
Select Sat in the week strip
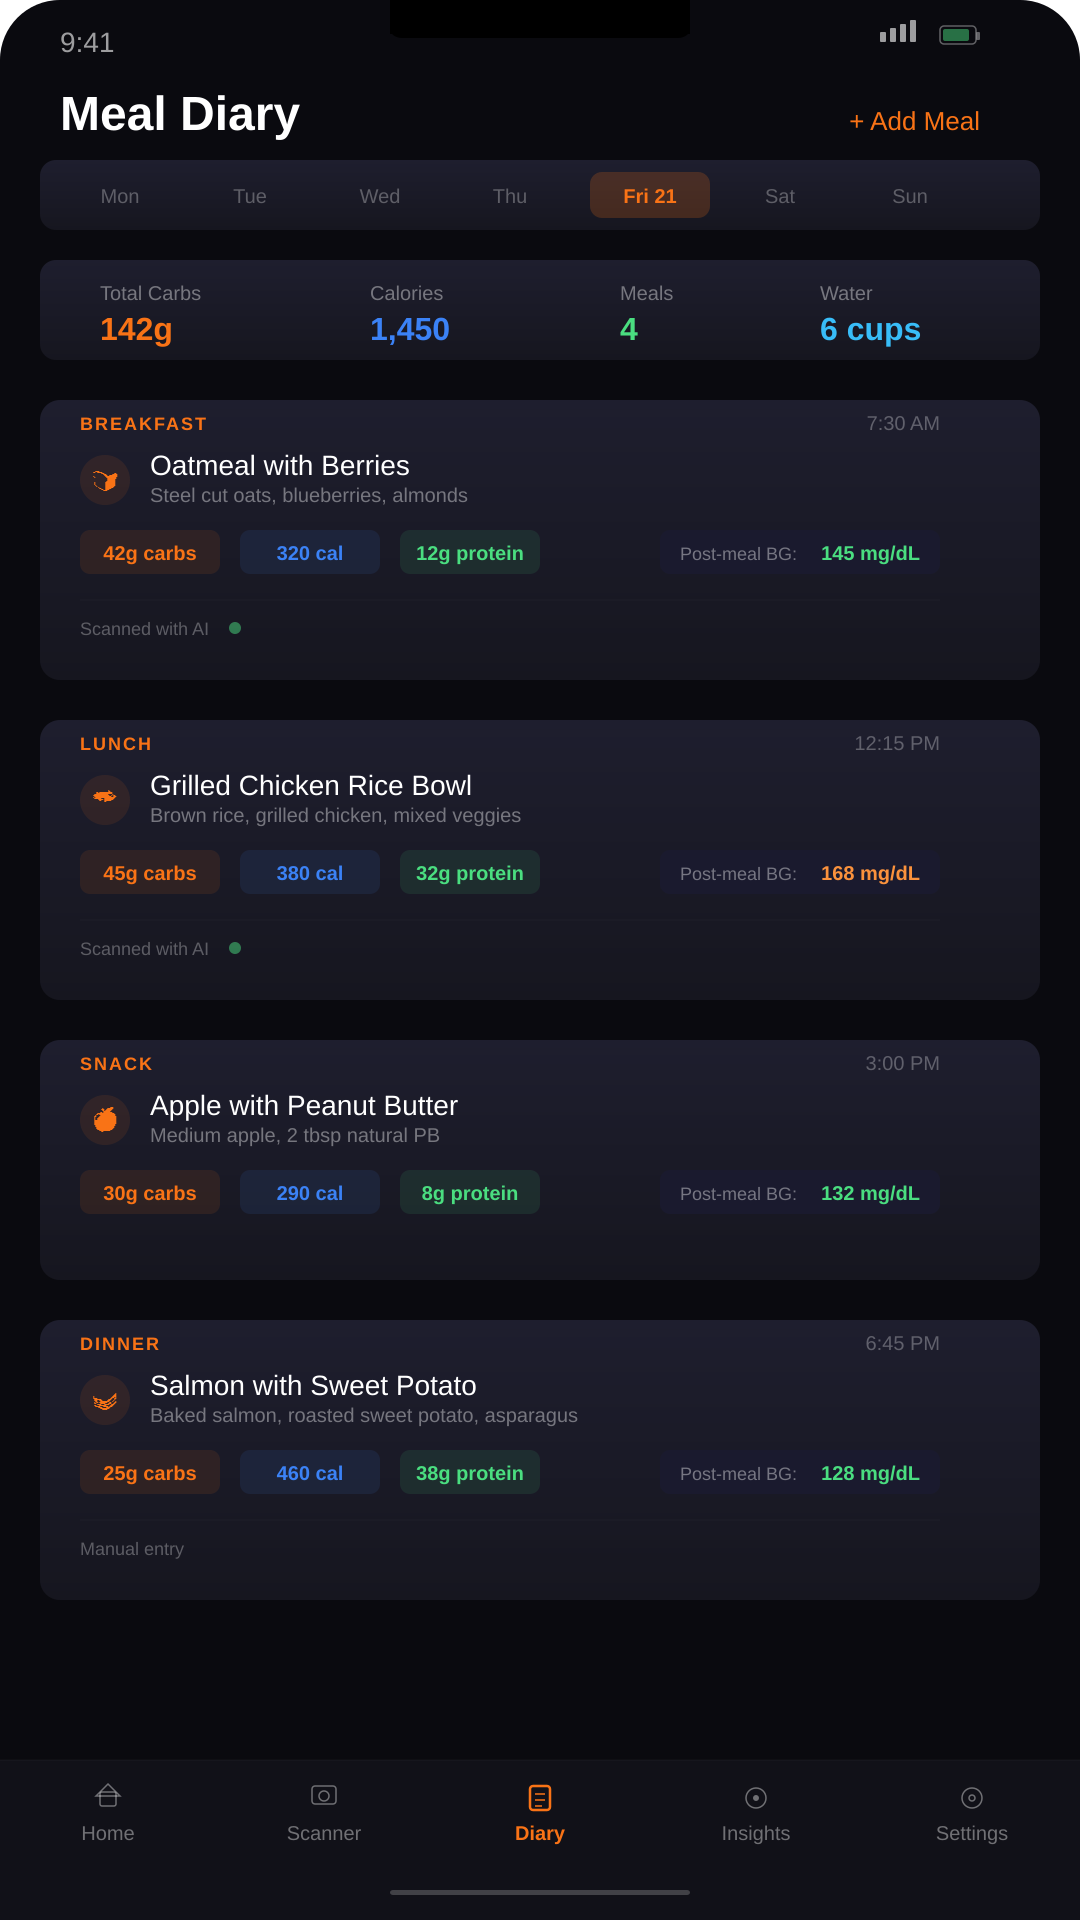[x=780, y=196]
